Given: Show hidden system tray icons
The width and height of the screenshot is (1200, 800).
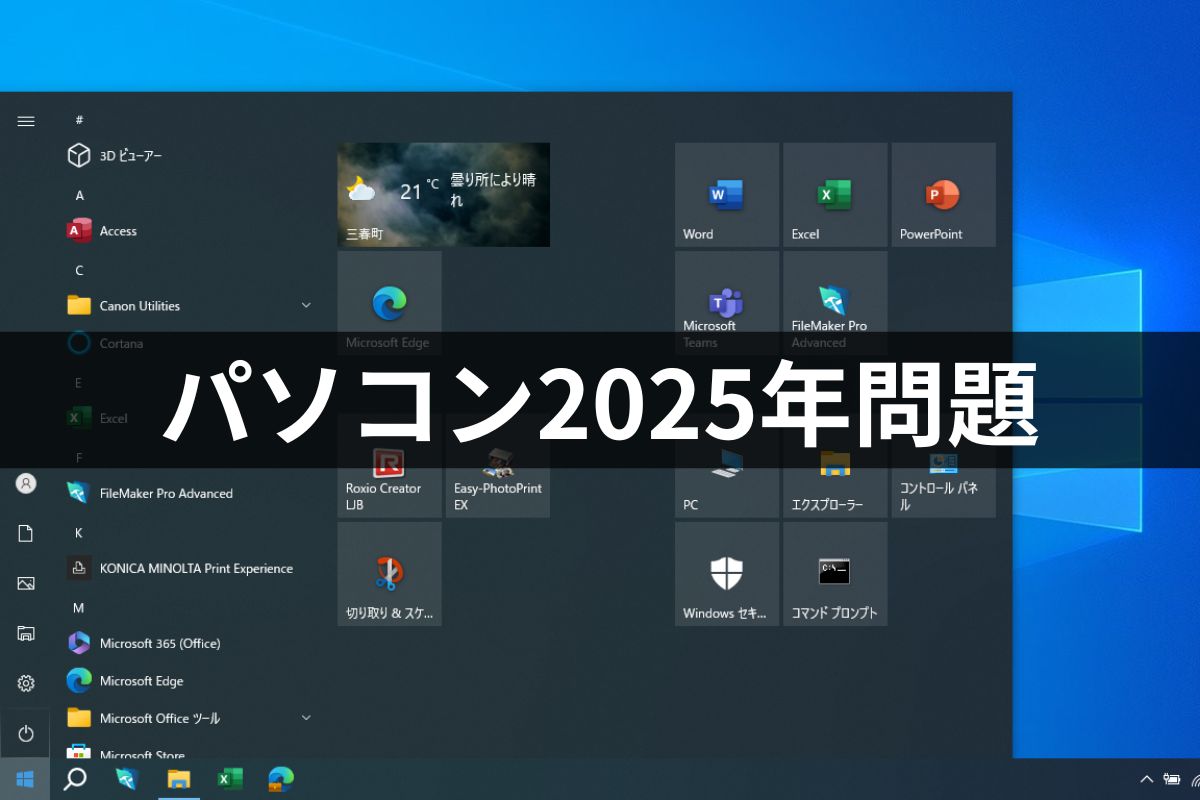Looking at the screenshot, I should point(1147,778).
